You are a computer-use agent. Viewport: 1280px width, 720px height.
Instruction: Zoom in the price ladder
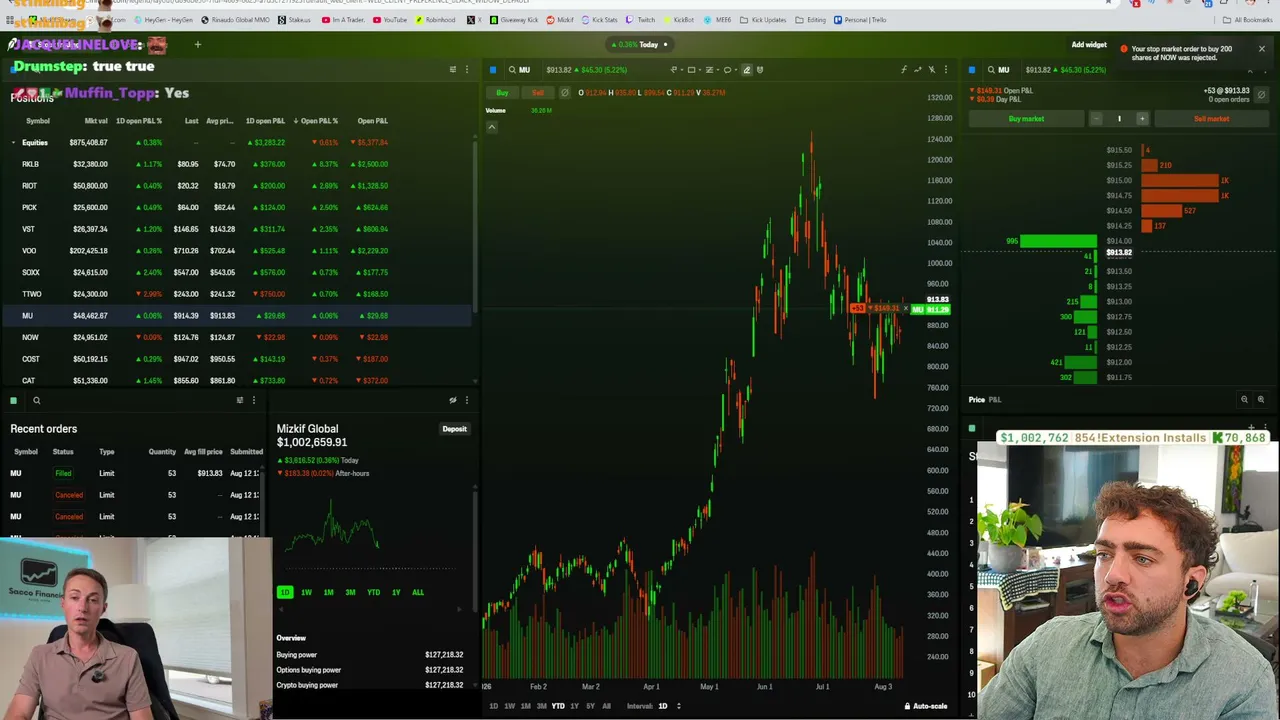pyautogui.click(x=1261, y=400)
